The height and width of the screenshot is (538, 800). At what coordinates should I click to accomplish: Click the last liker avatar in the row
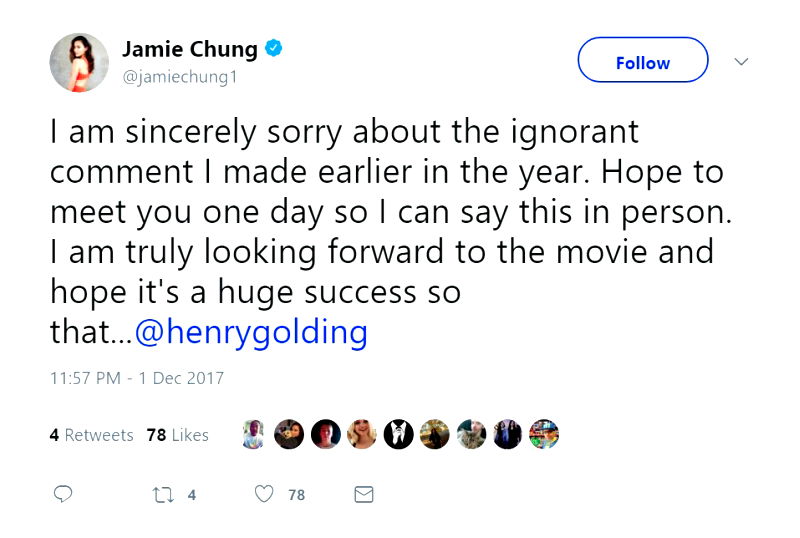point(543,434)
